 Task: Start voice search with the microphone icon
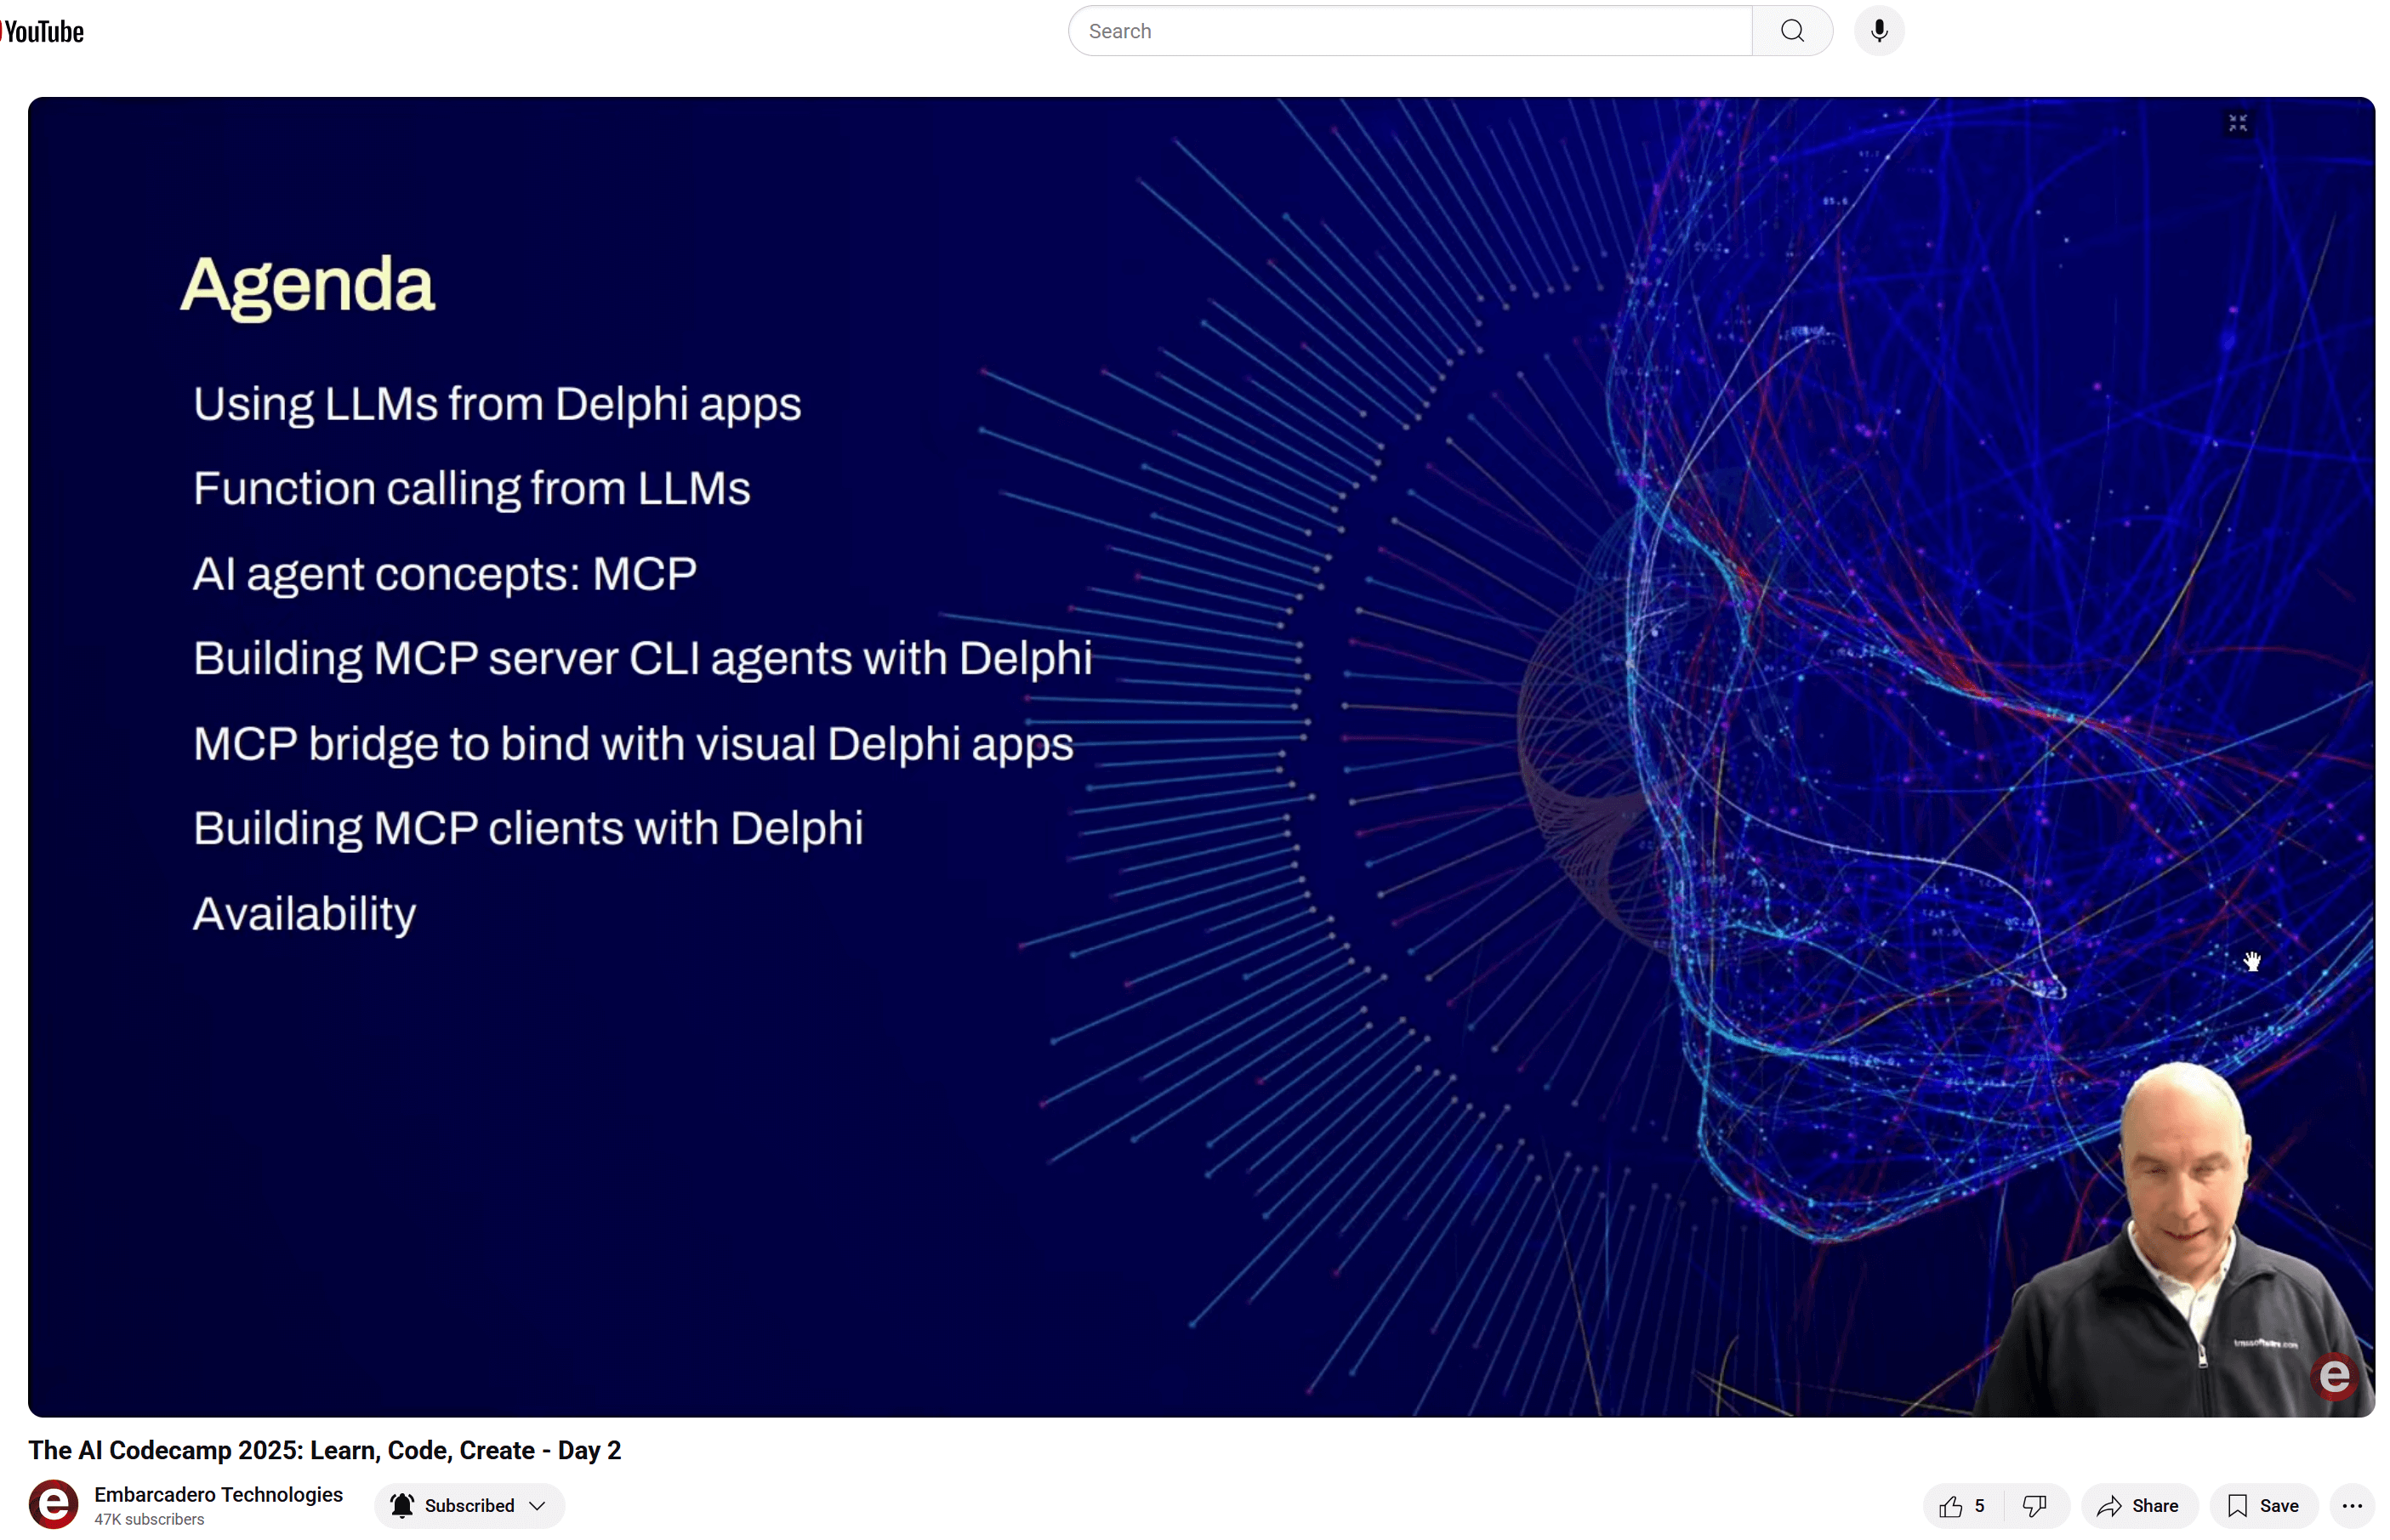1879,31
